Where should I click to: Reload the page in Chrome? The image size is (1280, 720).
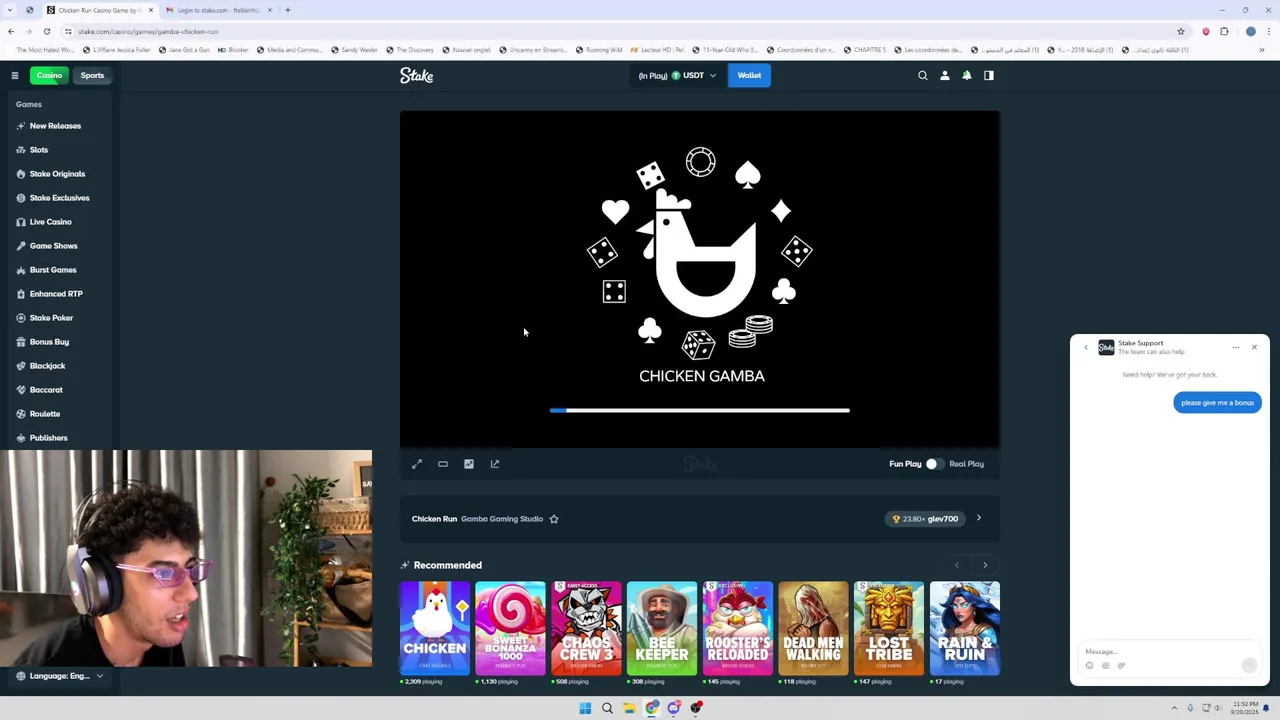[46, 31]
